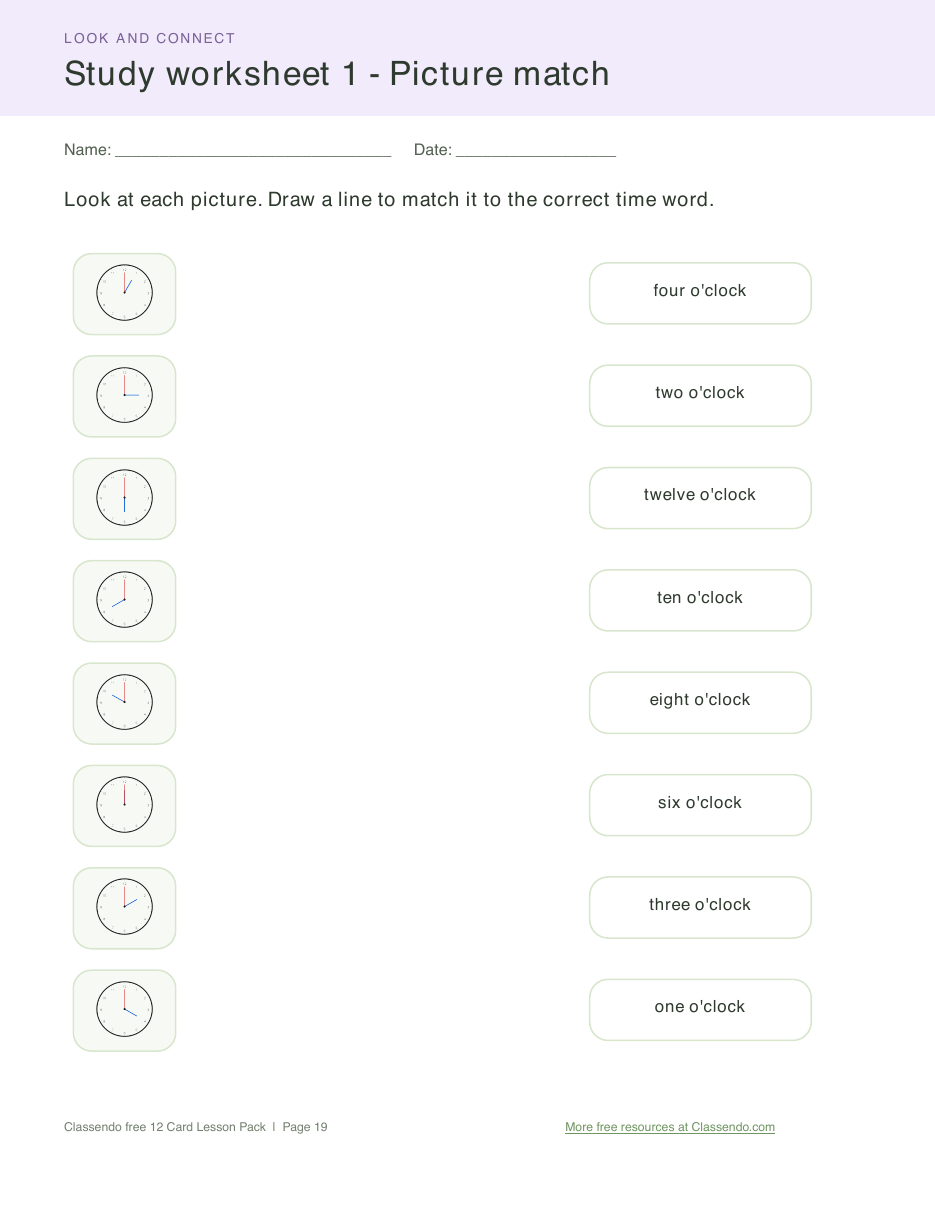Pick the "six o'clock" word box
Screen dimensions: 935x1210
(x=700, y=805)
